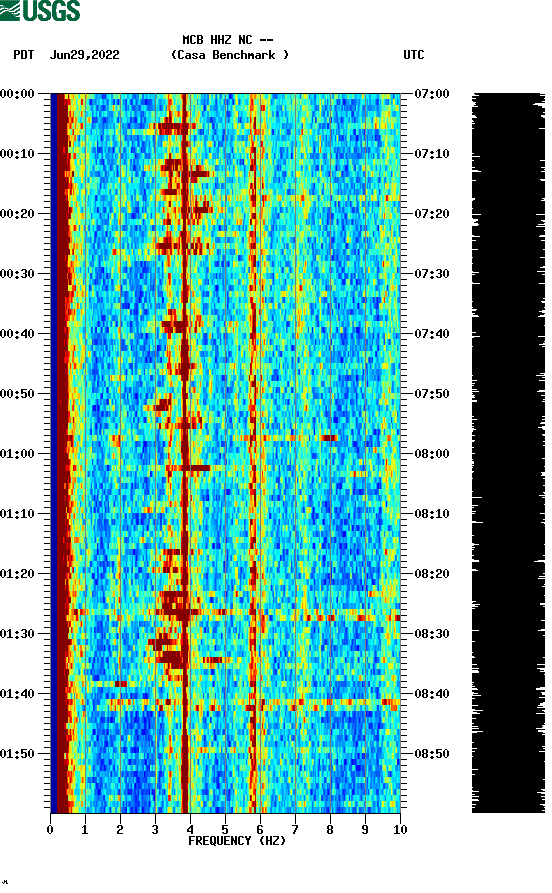Click the 01:30 PDT time label
Image resolution: width=552 pixels, height=893 pixels.
pyautogui.click(x=17, y=634)
